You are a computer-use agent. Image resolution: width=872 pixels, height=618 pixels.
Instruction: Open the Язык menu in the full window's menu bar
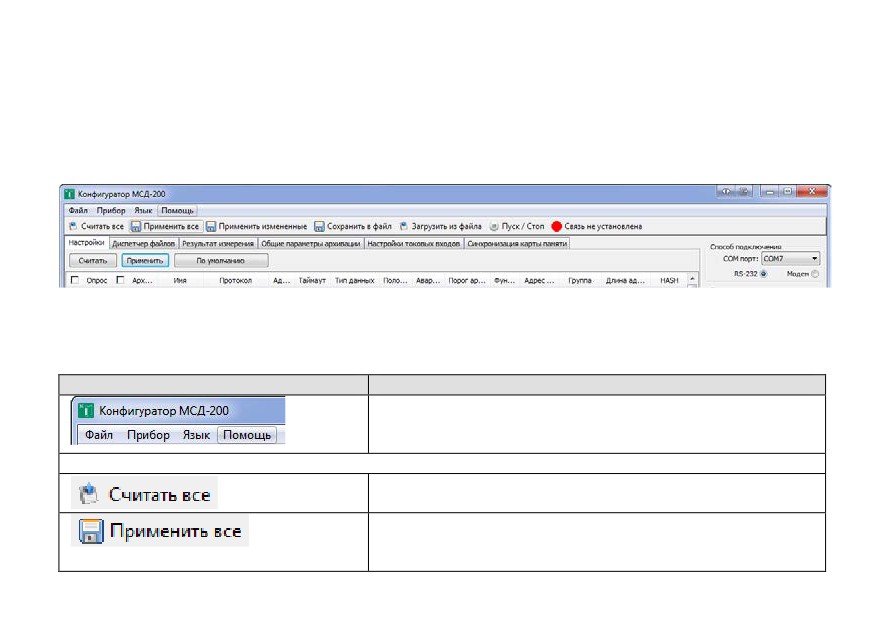[143, 211]
